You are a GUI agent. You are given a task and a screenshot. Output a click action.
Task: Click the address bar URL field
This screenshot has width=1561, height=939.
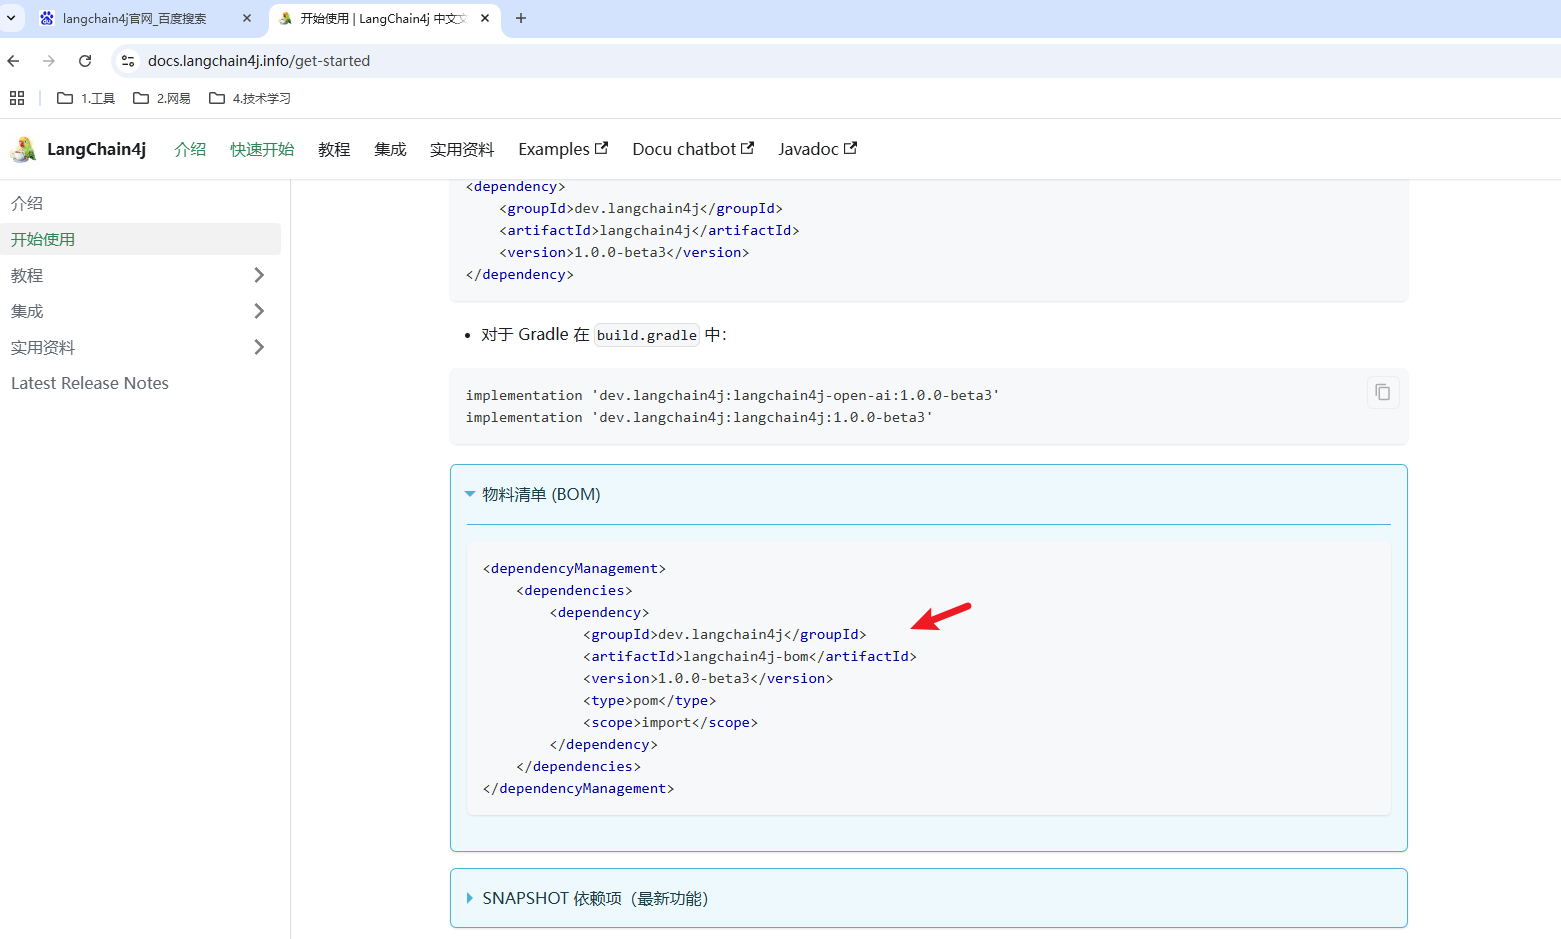tap(259, 61)
